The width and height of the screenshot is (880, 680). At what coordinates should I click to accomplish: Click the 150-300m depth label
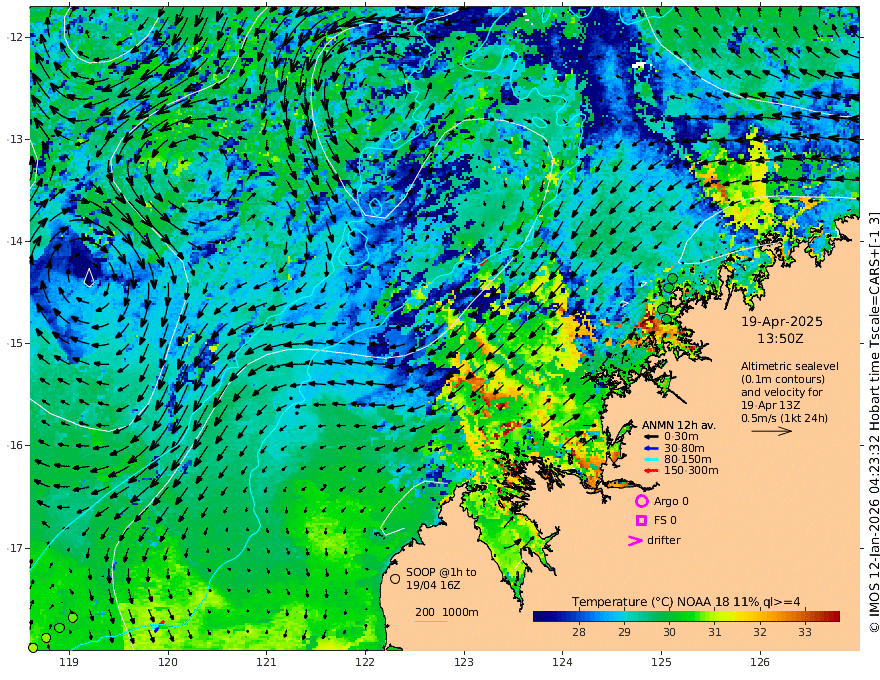click(691, 471)
